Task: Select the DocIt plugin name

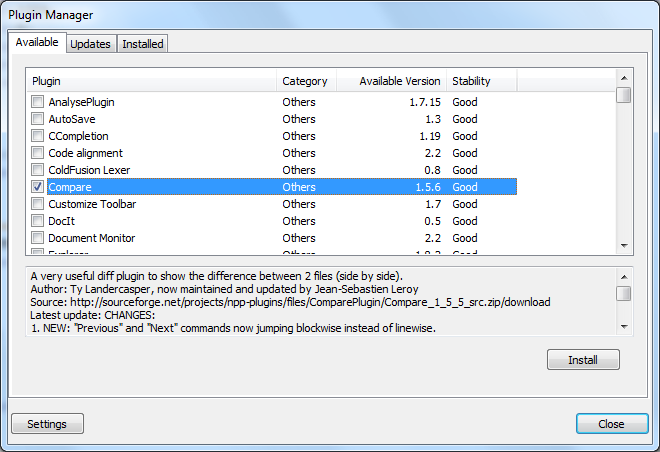Action: (61, 221)
